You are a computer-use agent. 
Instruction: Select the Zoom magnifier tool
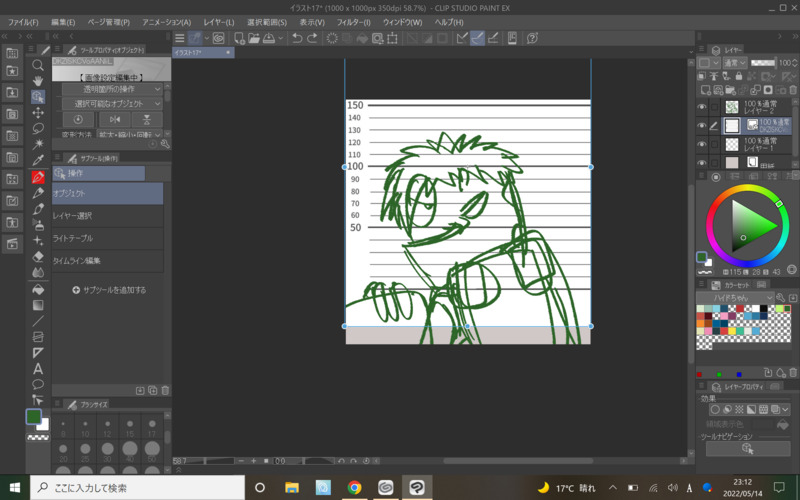38,65
